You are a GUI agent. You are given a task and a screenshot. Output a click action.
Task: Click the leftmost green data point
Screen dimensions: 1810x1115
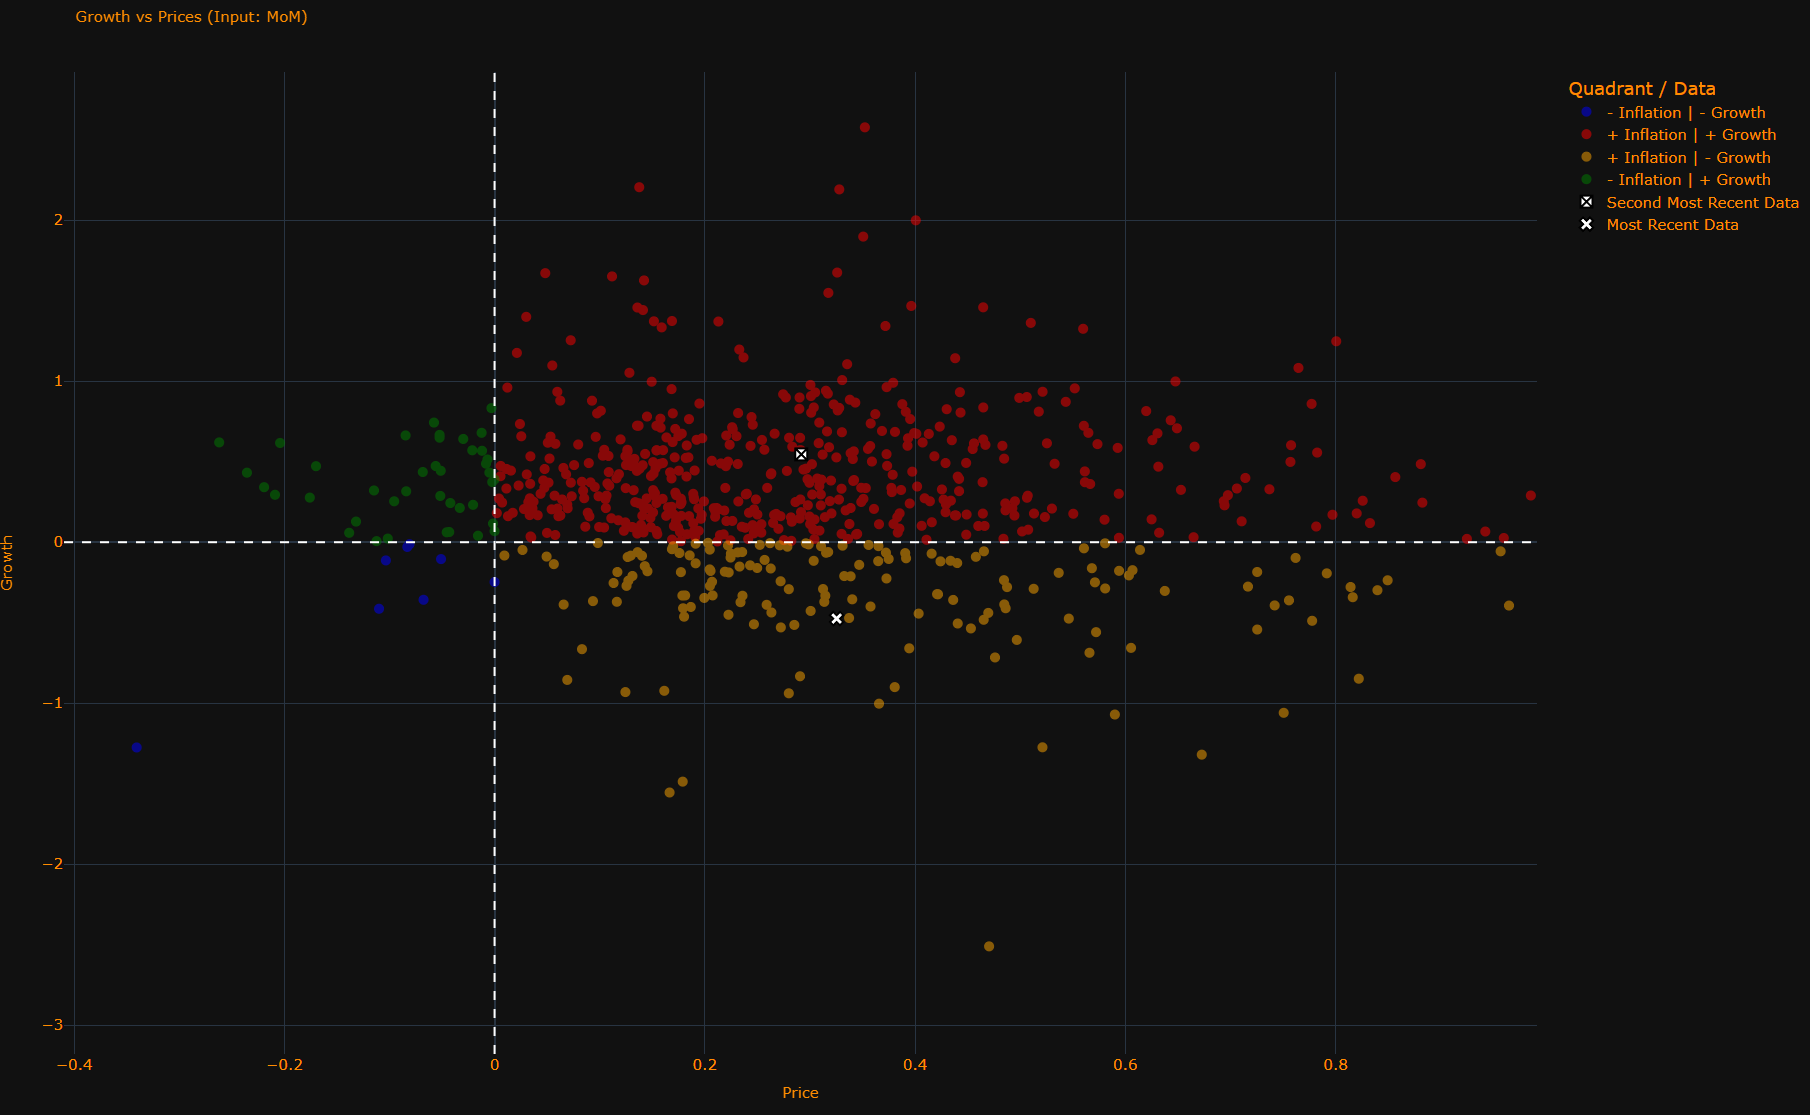(219, 443)
